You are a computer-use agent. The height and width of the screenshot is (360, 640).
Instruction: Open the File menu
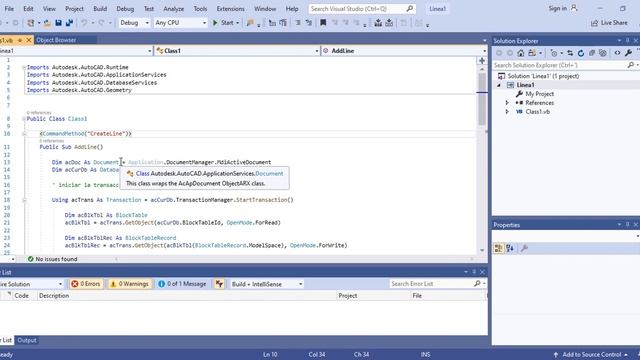click(x=9, y=9)
